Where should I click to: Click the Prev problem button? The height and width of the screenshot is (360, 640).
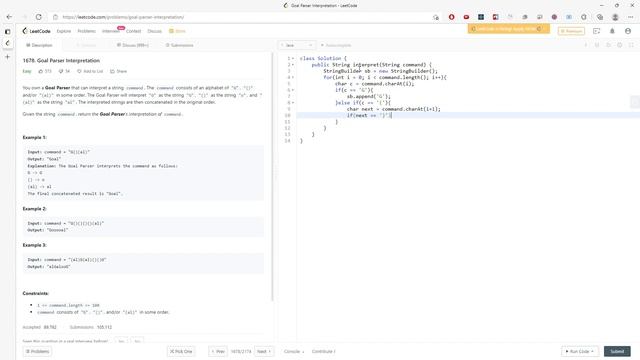click(x=218, y=351)
